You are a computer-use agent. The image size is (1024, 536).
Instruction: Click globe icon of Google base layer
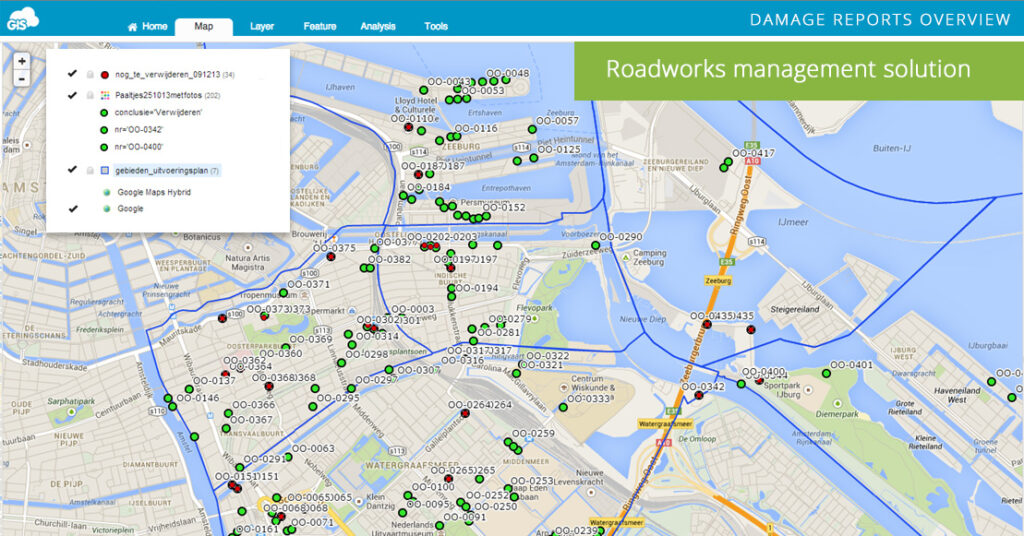pyautogui.click(x=106, y=209)
